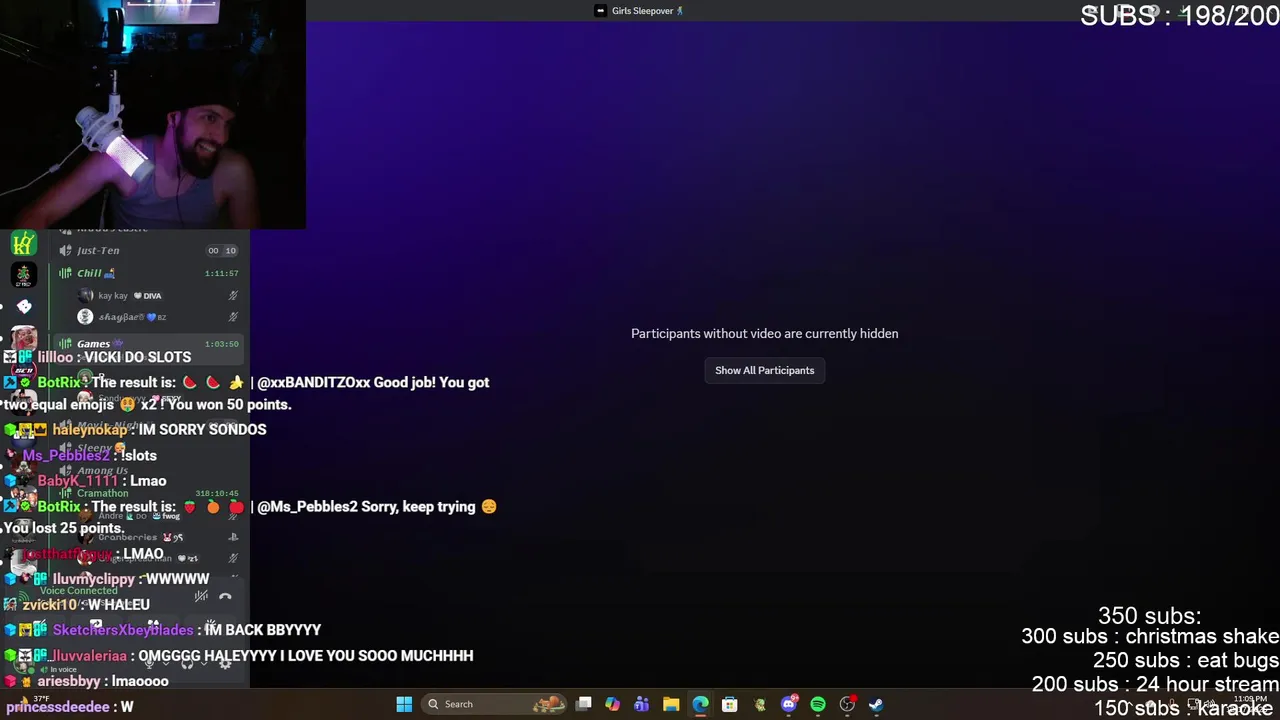
Task: Open File Explorer from the taskbar
Action: tap(671, 704)
